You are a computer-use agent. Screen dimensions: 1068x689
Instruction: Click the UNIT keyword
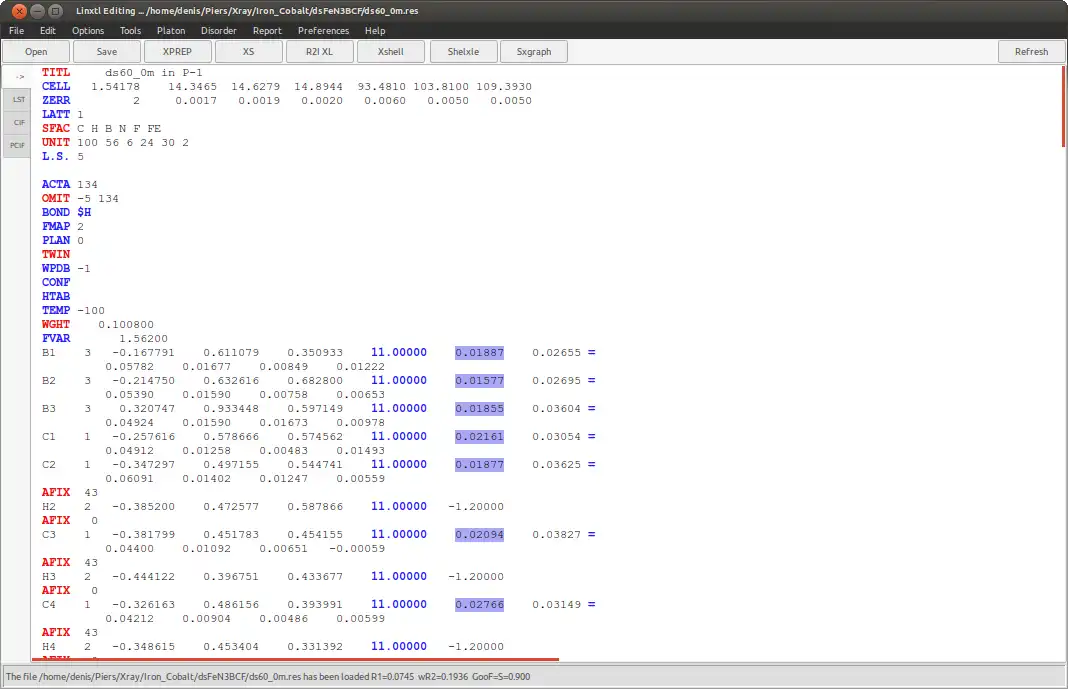click(56, 142)
